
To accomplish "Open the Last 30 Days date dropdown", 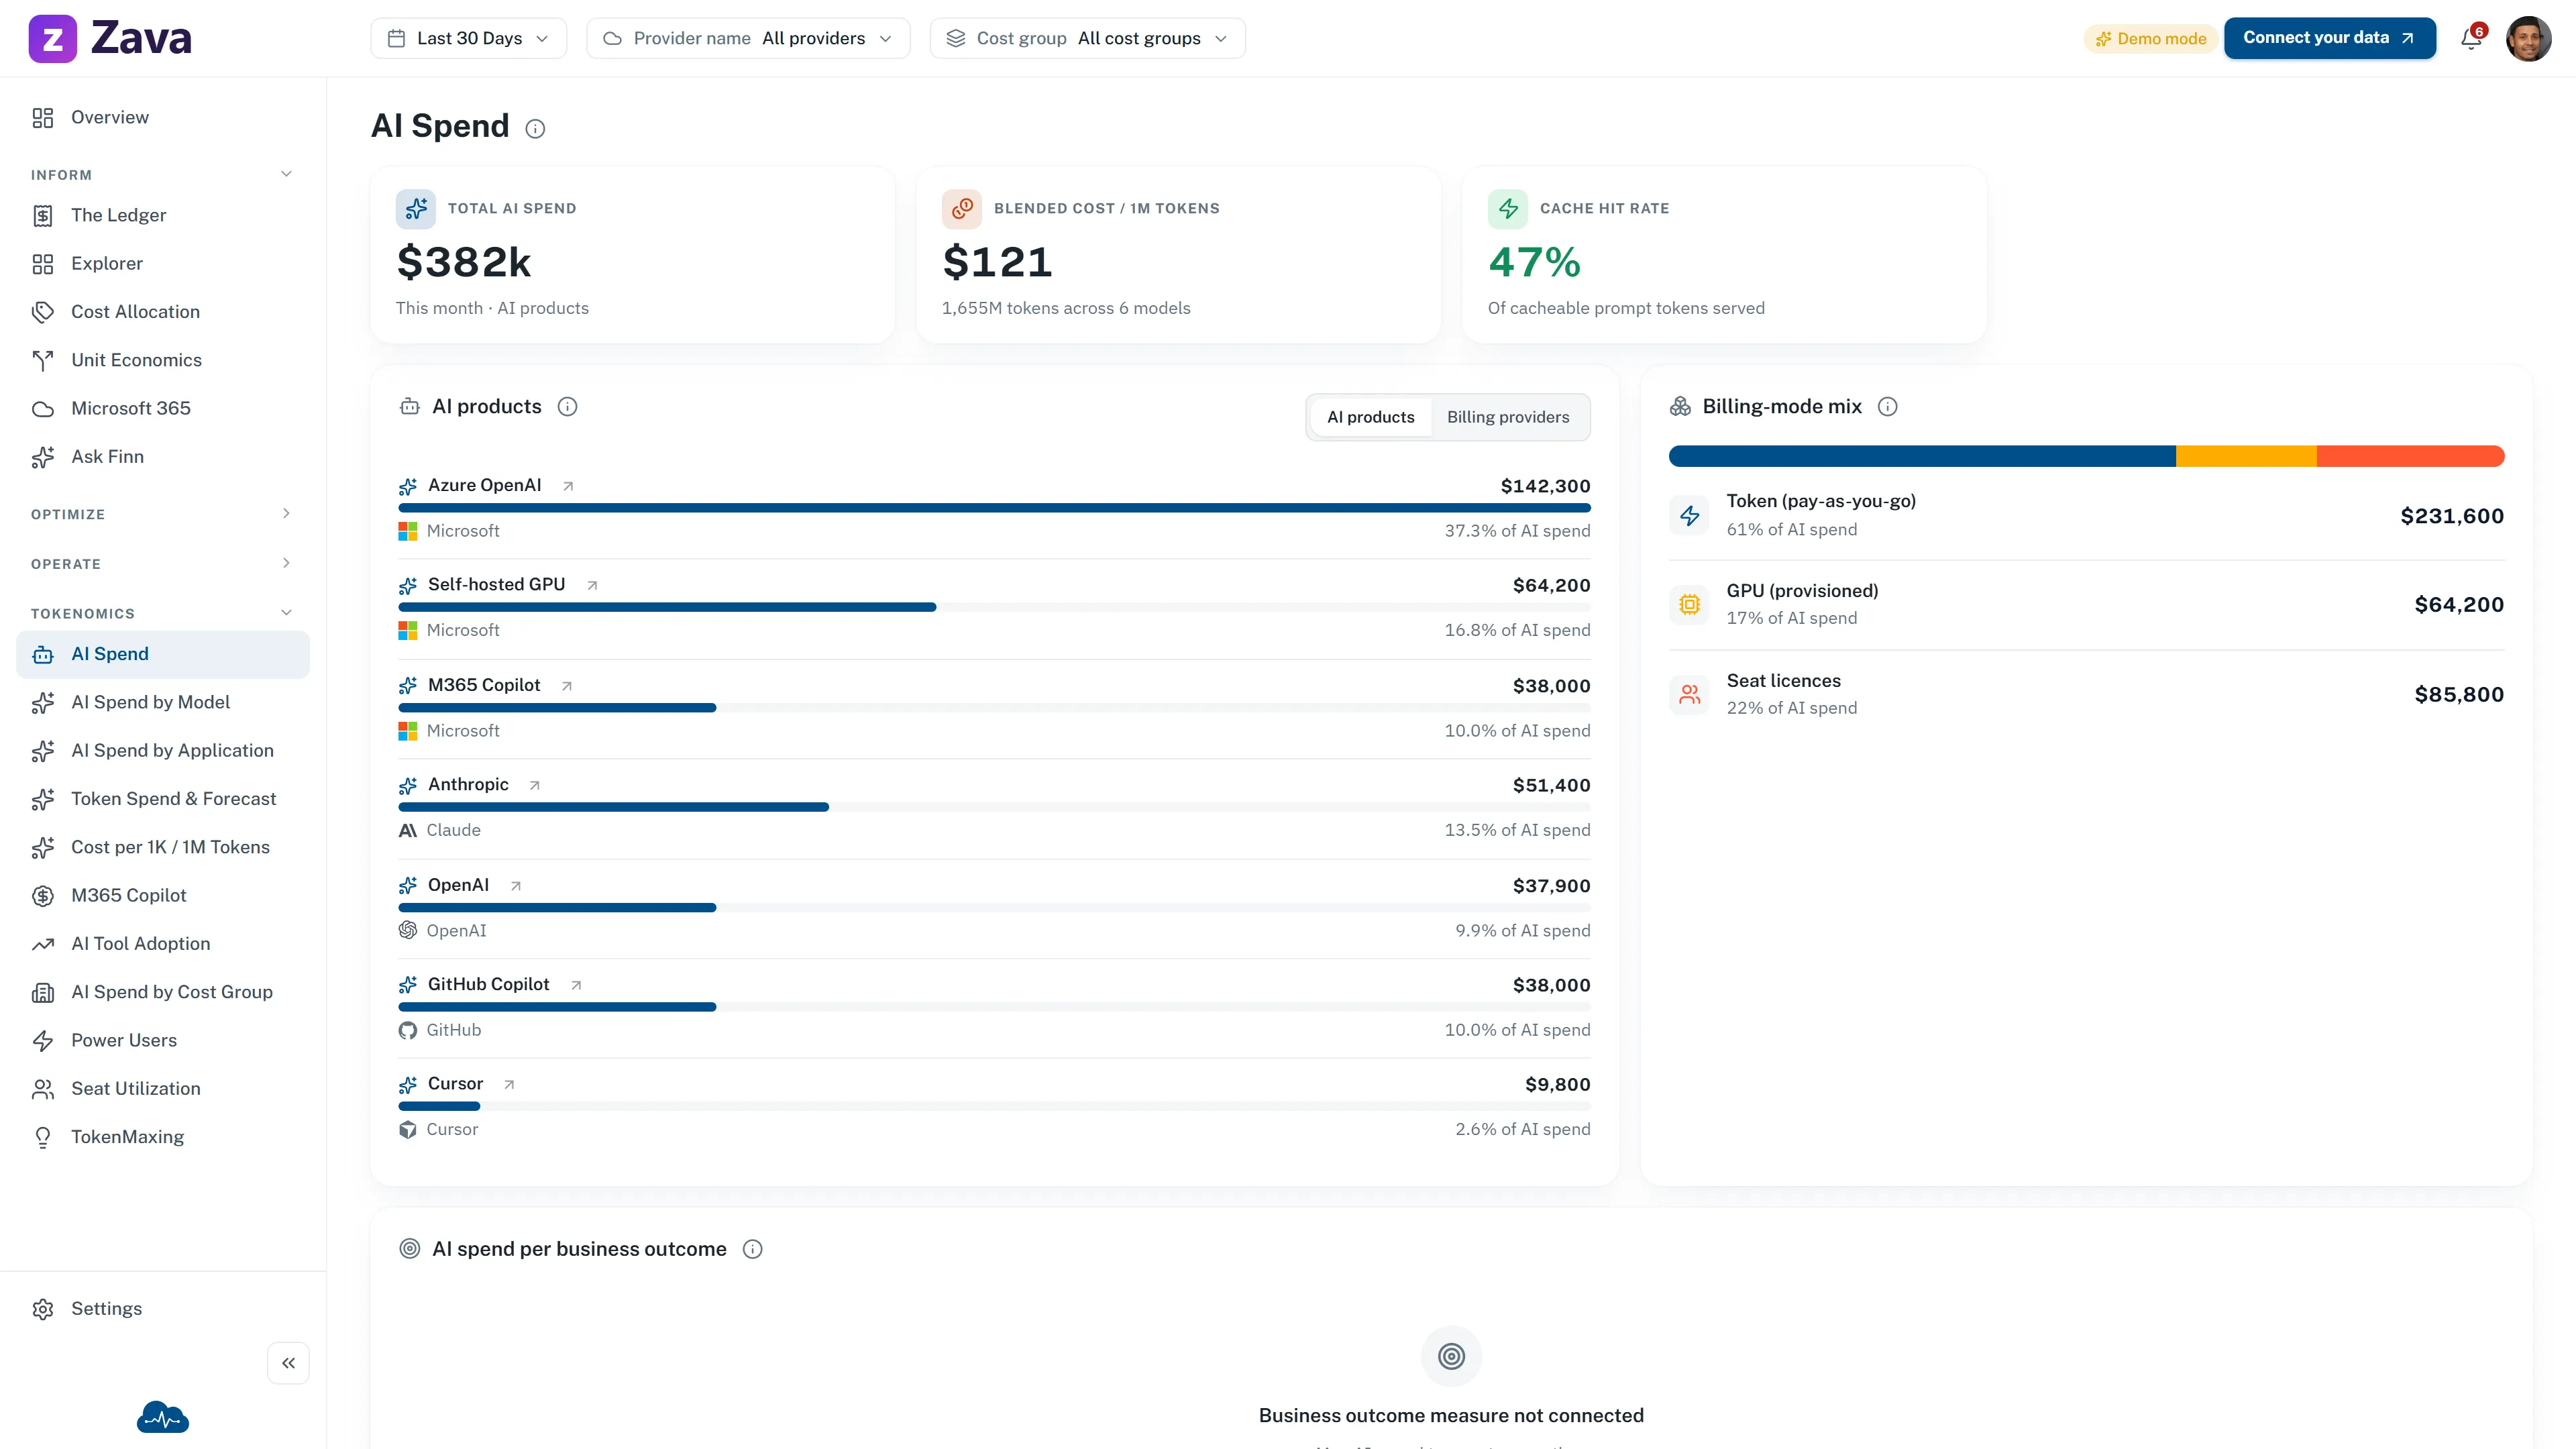I will coord(468,38).
